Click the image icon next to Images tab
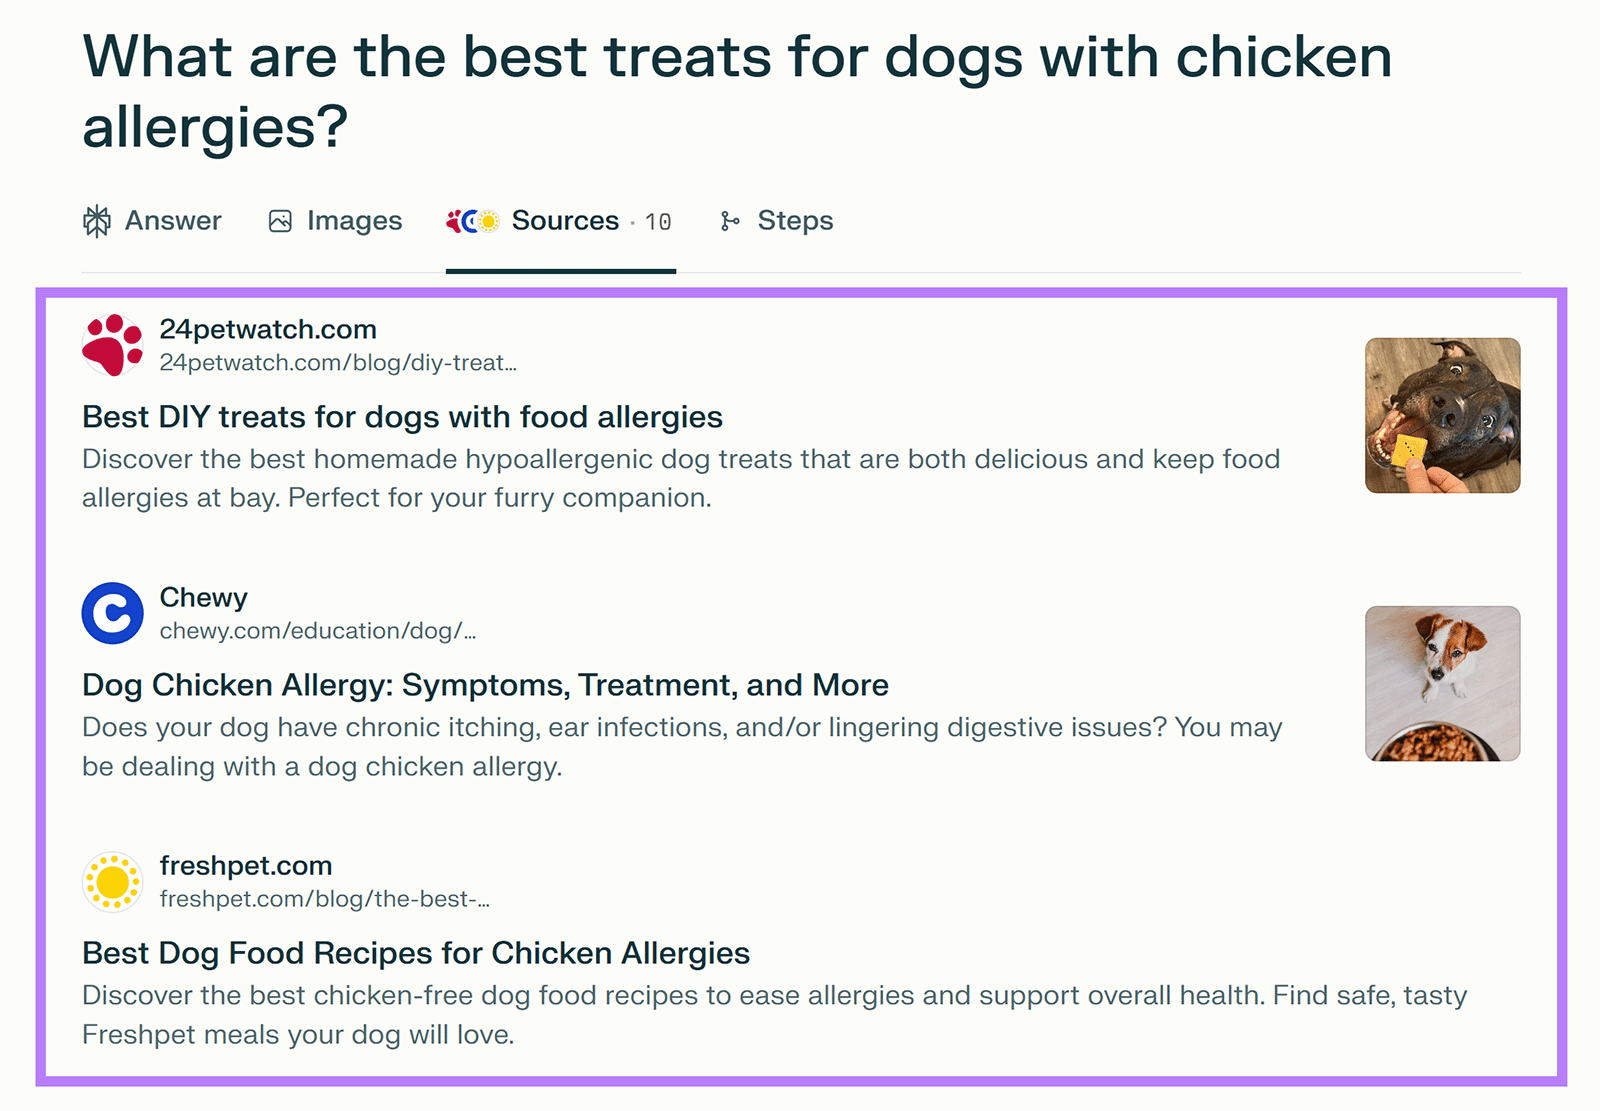The image size is (1600, 1111). click(x=280, y=221)
